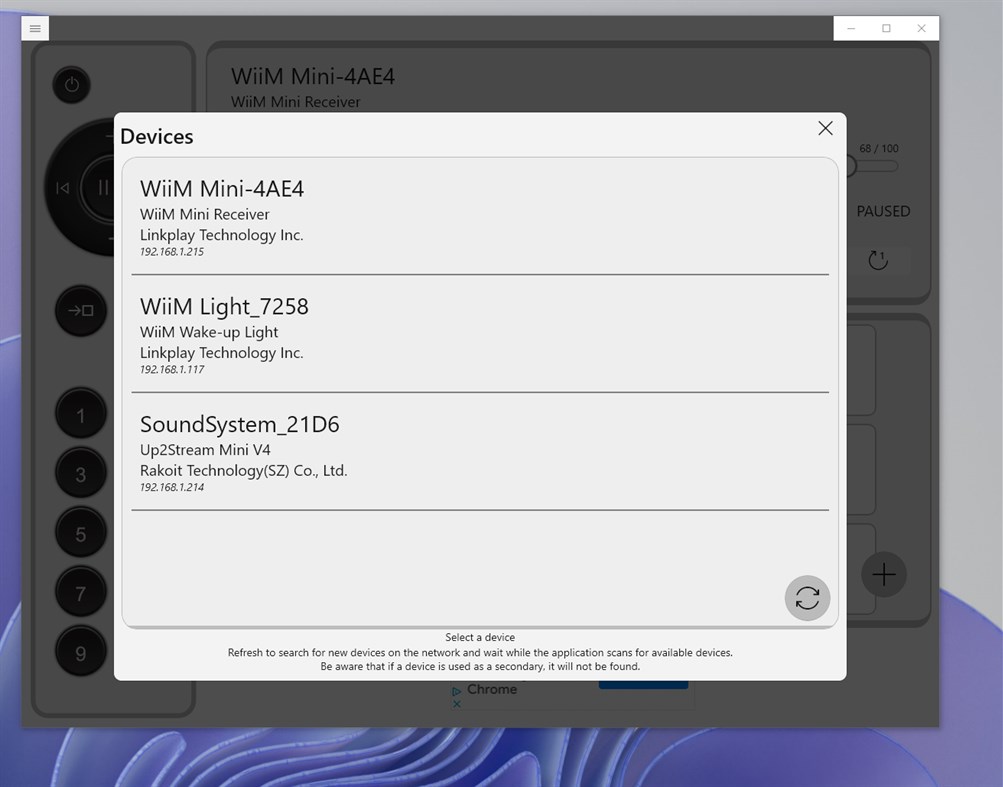Image resolution: width=1003 pixels, height=787 pixels.
Task: Click the repeat-one playback icon
Action: (x=877, y=260)
